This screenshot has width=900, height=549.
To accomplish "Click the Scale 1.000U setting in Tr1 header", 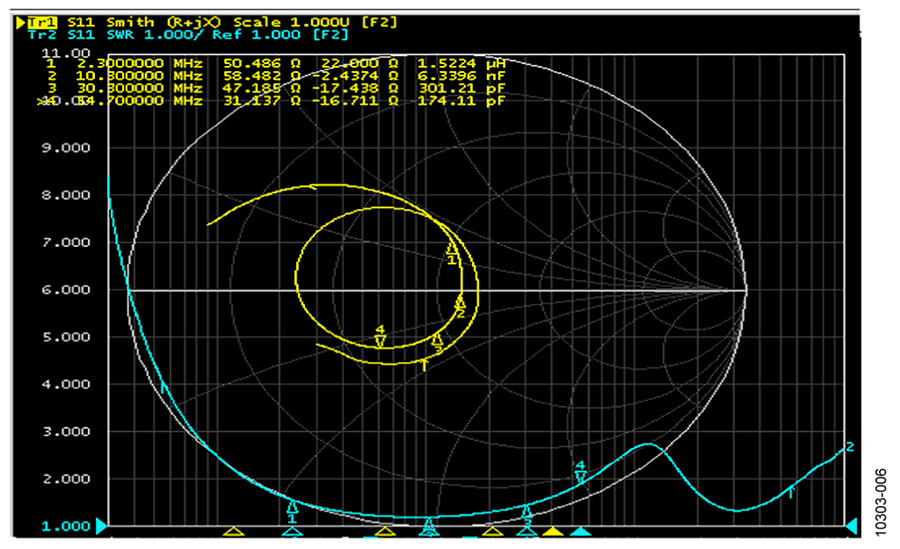I will click(x=291, y=22).
